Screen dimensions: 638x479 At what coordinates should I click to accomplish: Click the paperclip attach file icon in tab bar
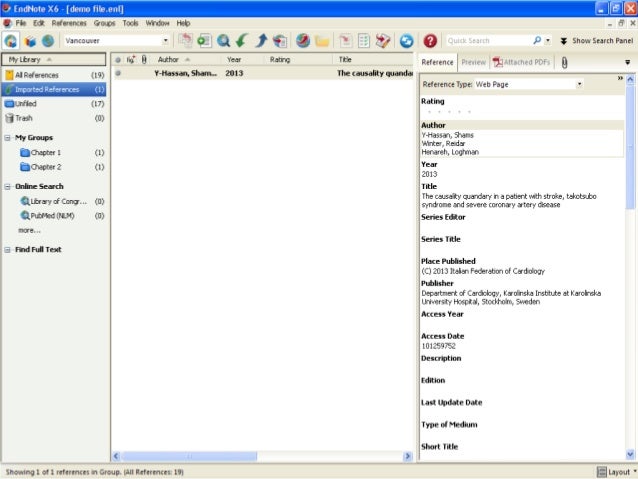coord(564,62)
